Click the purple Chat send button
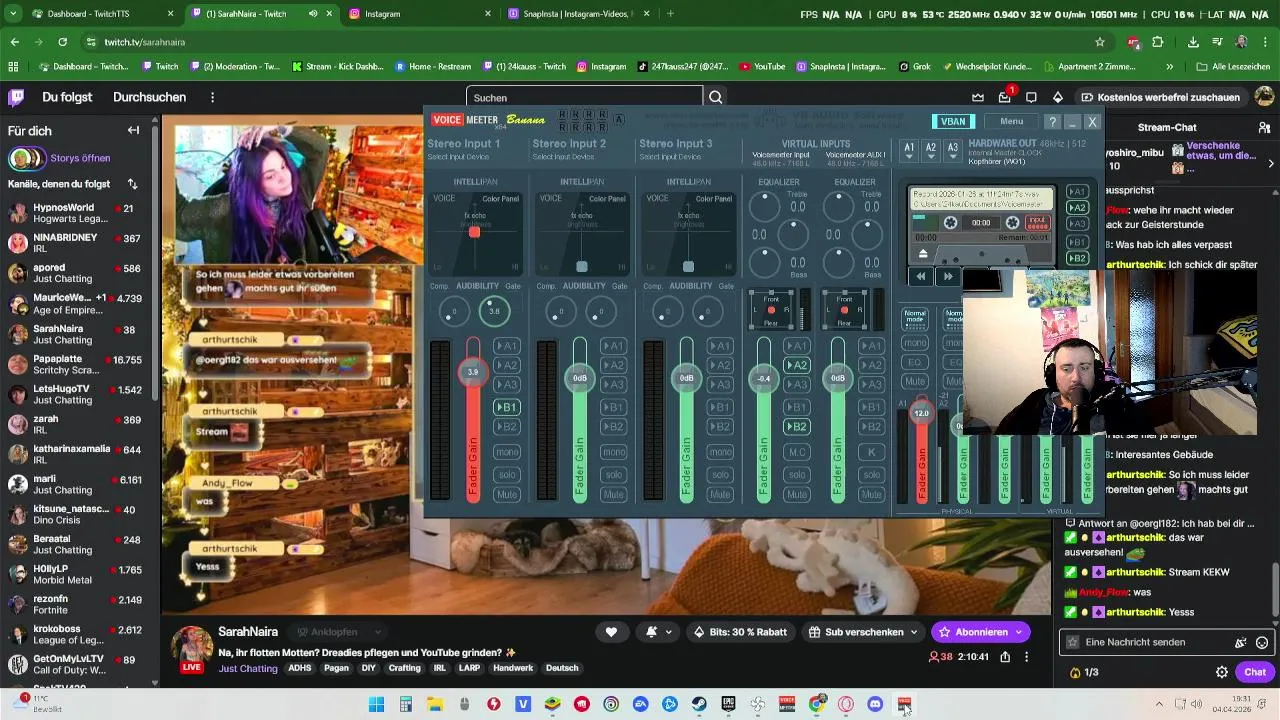The image size is (1280, 720). pos(1255,672)
